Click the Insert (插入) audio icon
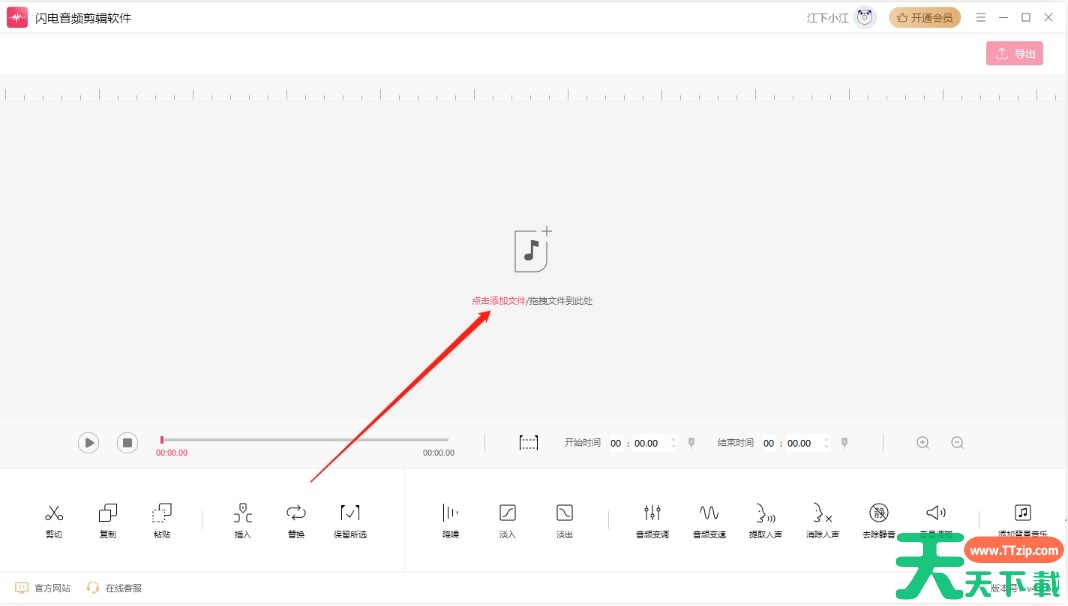1068x606 pixels. pos(243,513)
